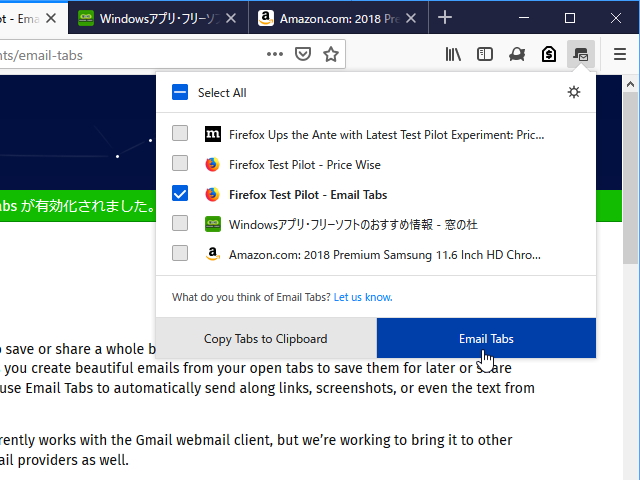Open the Price Wise toolbar icon
640x480 pixels.
[549, 54]
